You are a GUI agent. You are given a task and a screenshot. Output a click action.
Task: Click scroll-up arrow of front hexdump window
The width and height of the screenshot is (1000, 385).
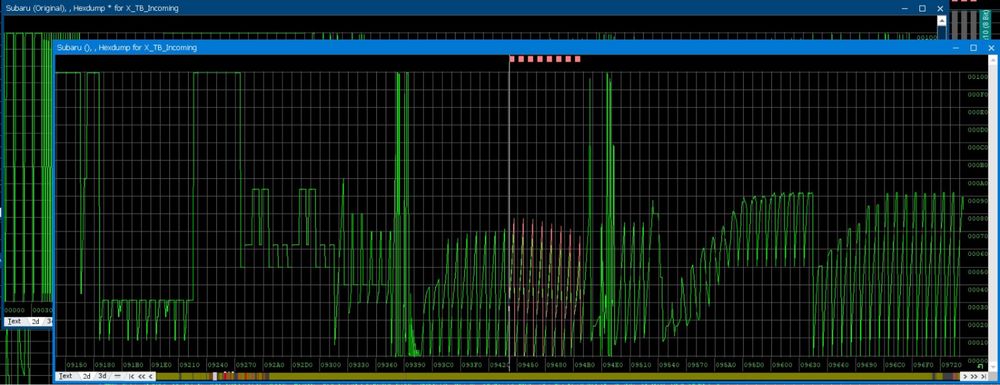pyautogui.click(x=993, y=60)
